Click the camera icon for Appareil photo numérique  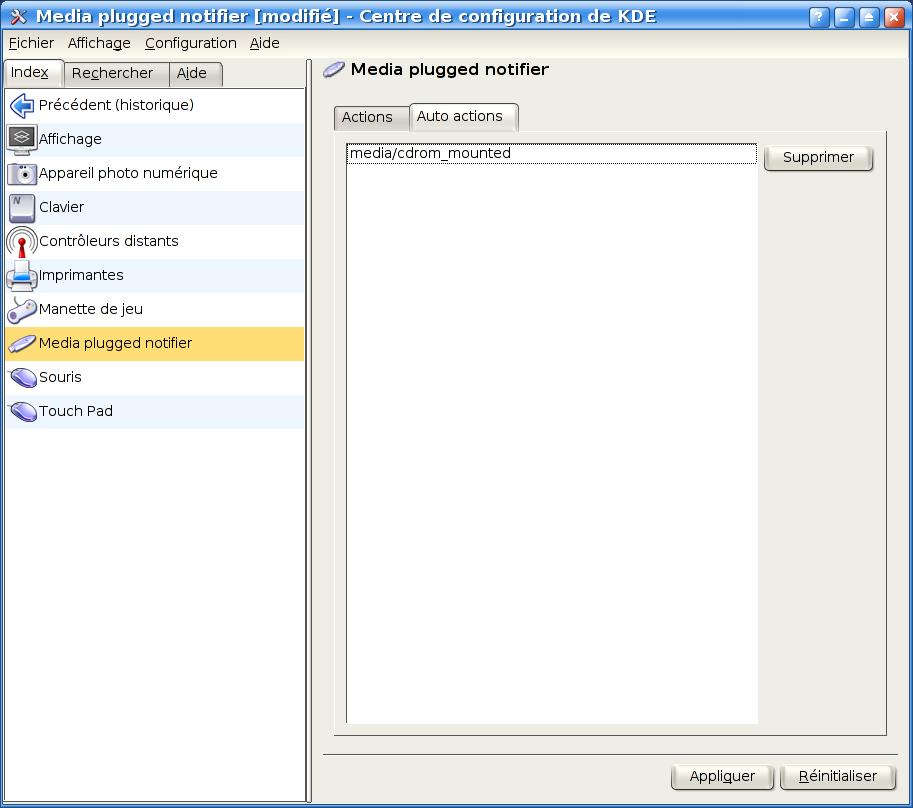click(x=22, y=173)
